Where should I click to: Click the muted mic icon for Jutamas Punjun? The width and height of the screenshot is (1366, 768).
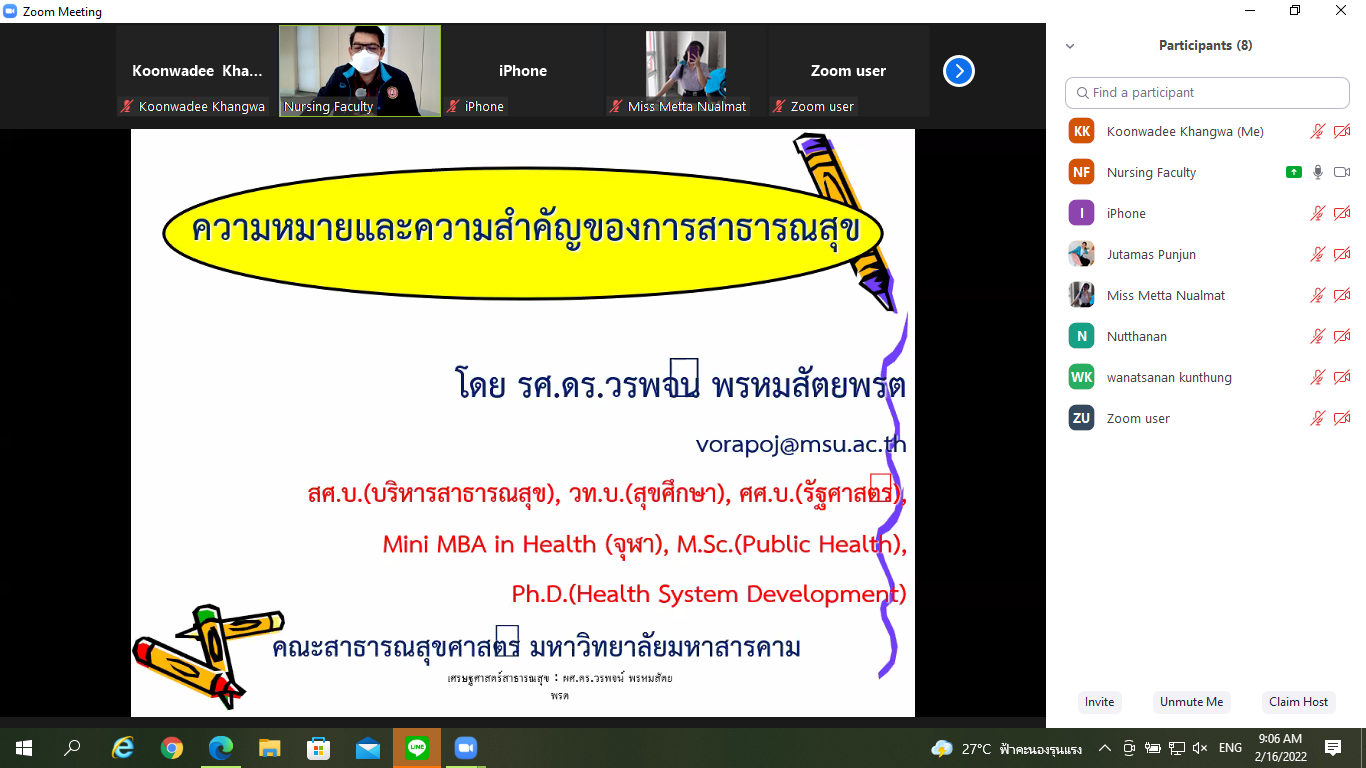(x=1318, y=254)
